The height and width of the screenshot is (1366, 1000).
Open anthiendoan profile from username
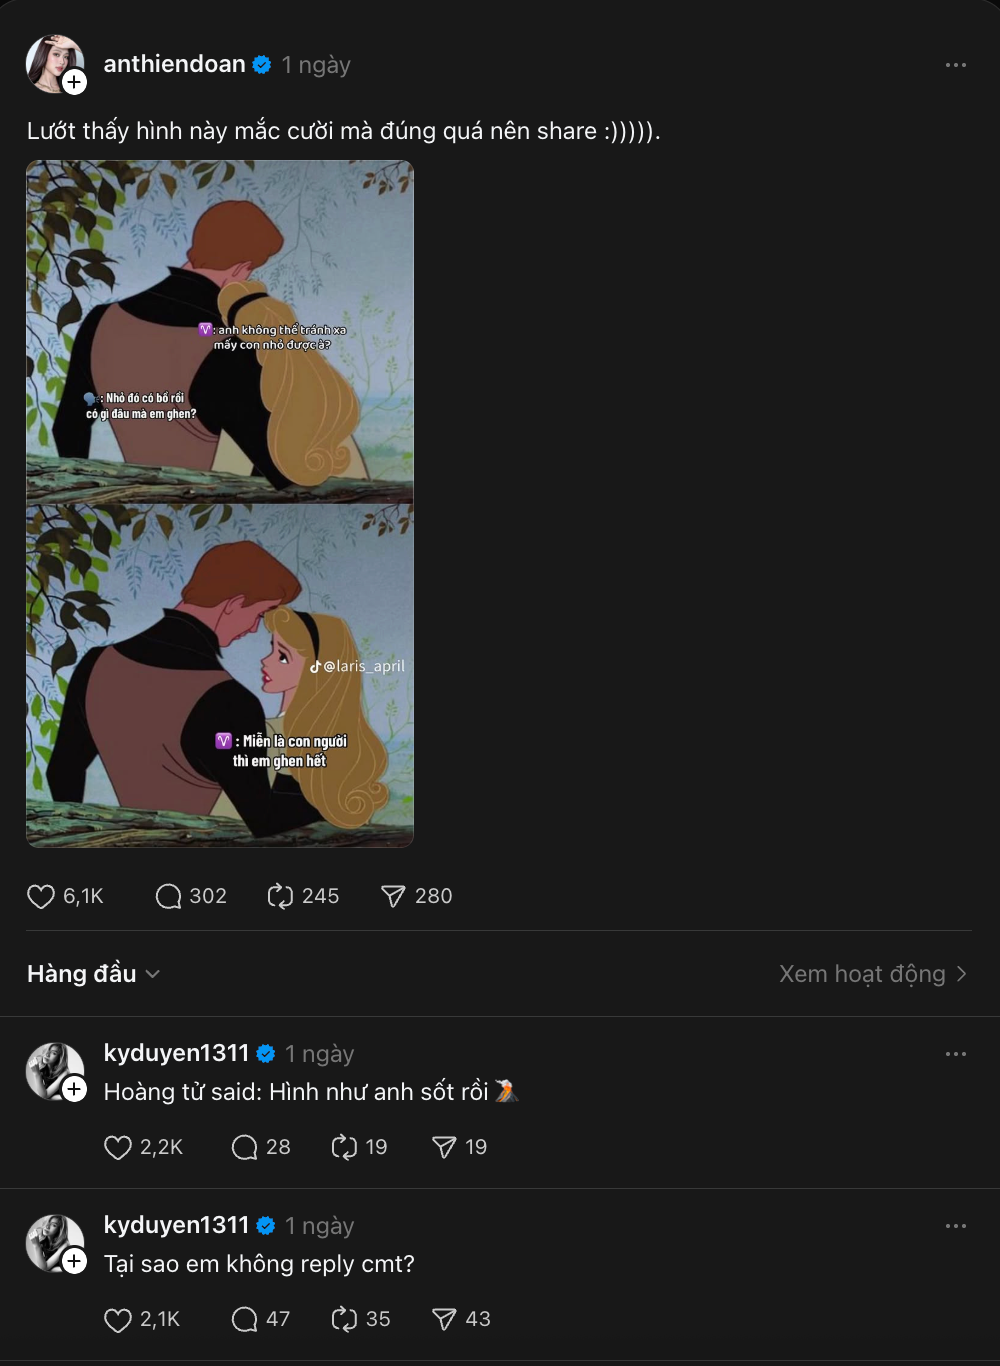[x=174, y=64]
